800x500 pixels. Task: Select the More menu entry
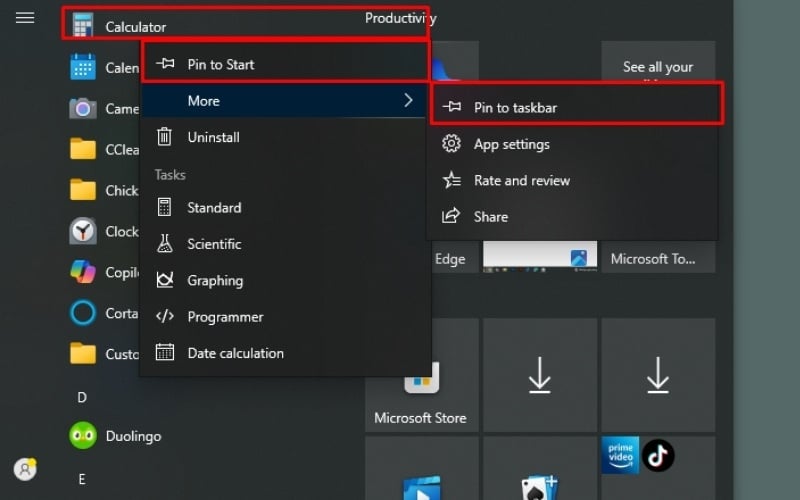283,101
